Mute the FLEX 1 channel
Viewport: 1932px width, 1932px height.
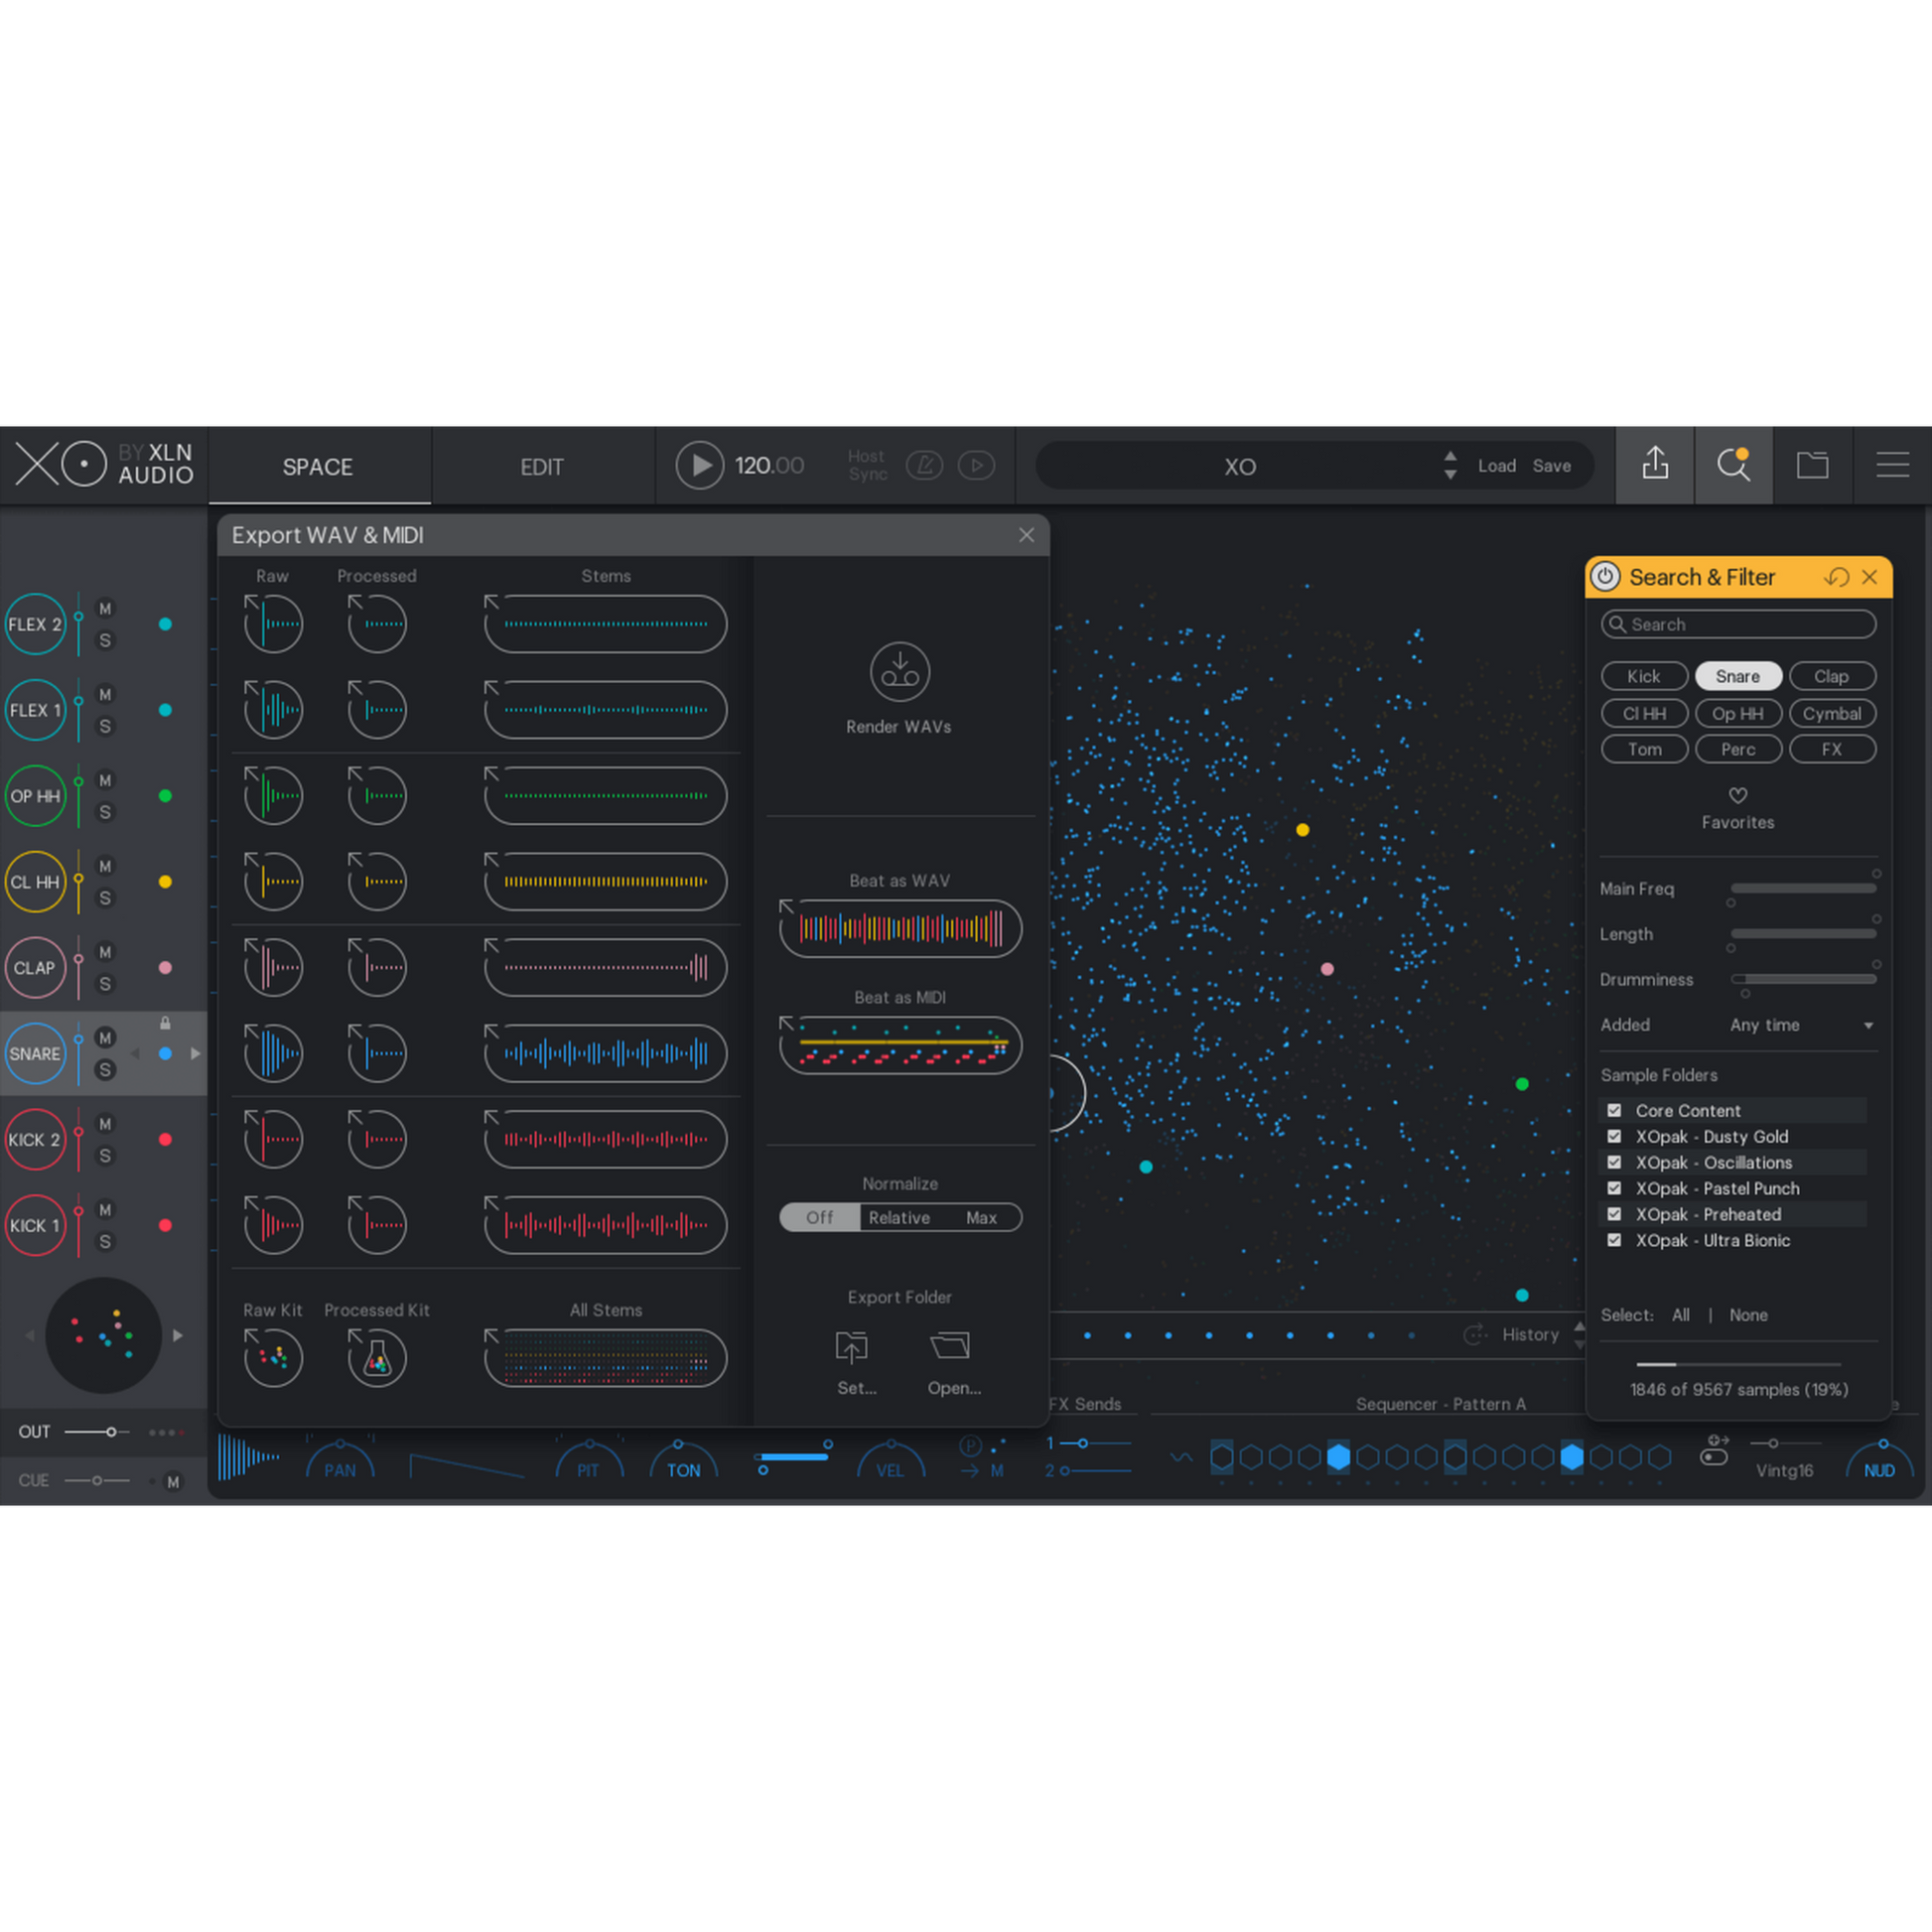(105, 694)
